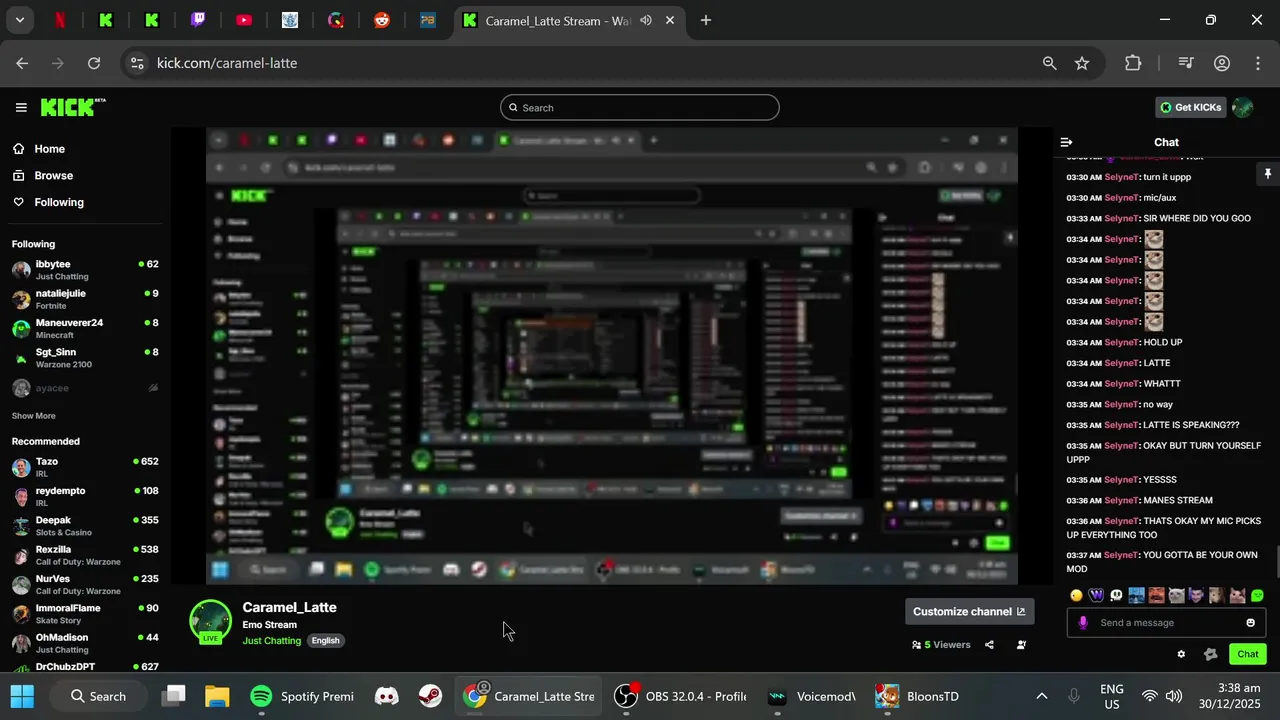Click the Just Chatting category link

click(272, 641)
